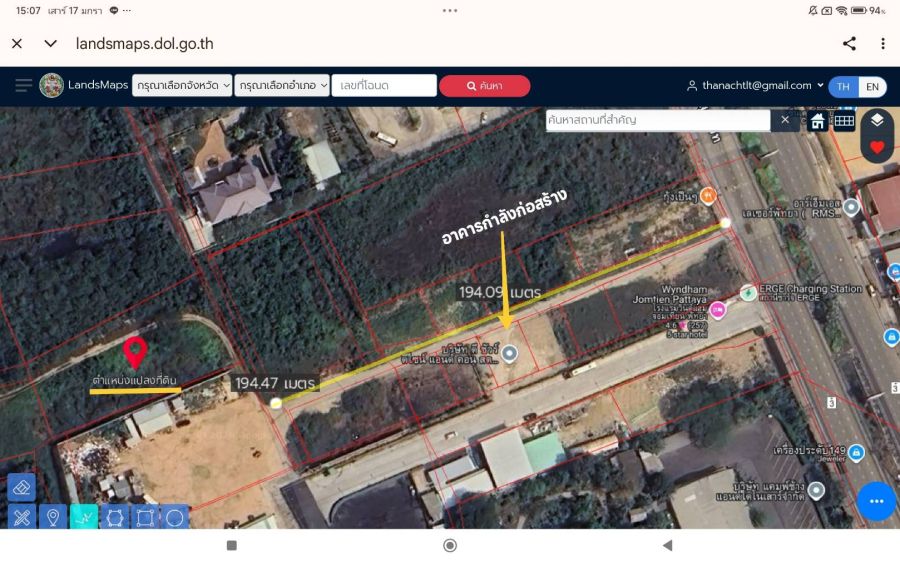Switch language to TH
The width and height of the screenshot is (900, 562).
843,86
